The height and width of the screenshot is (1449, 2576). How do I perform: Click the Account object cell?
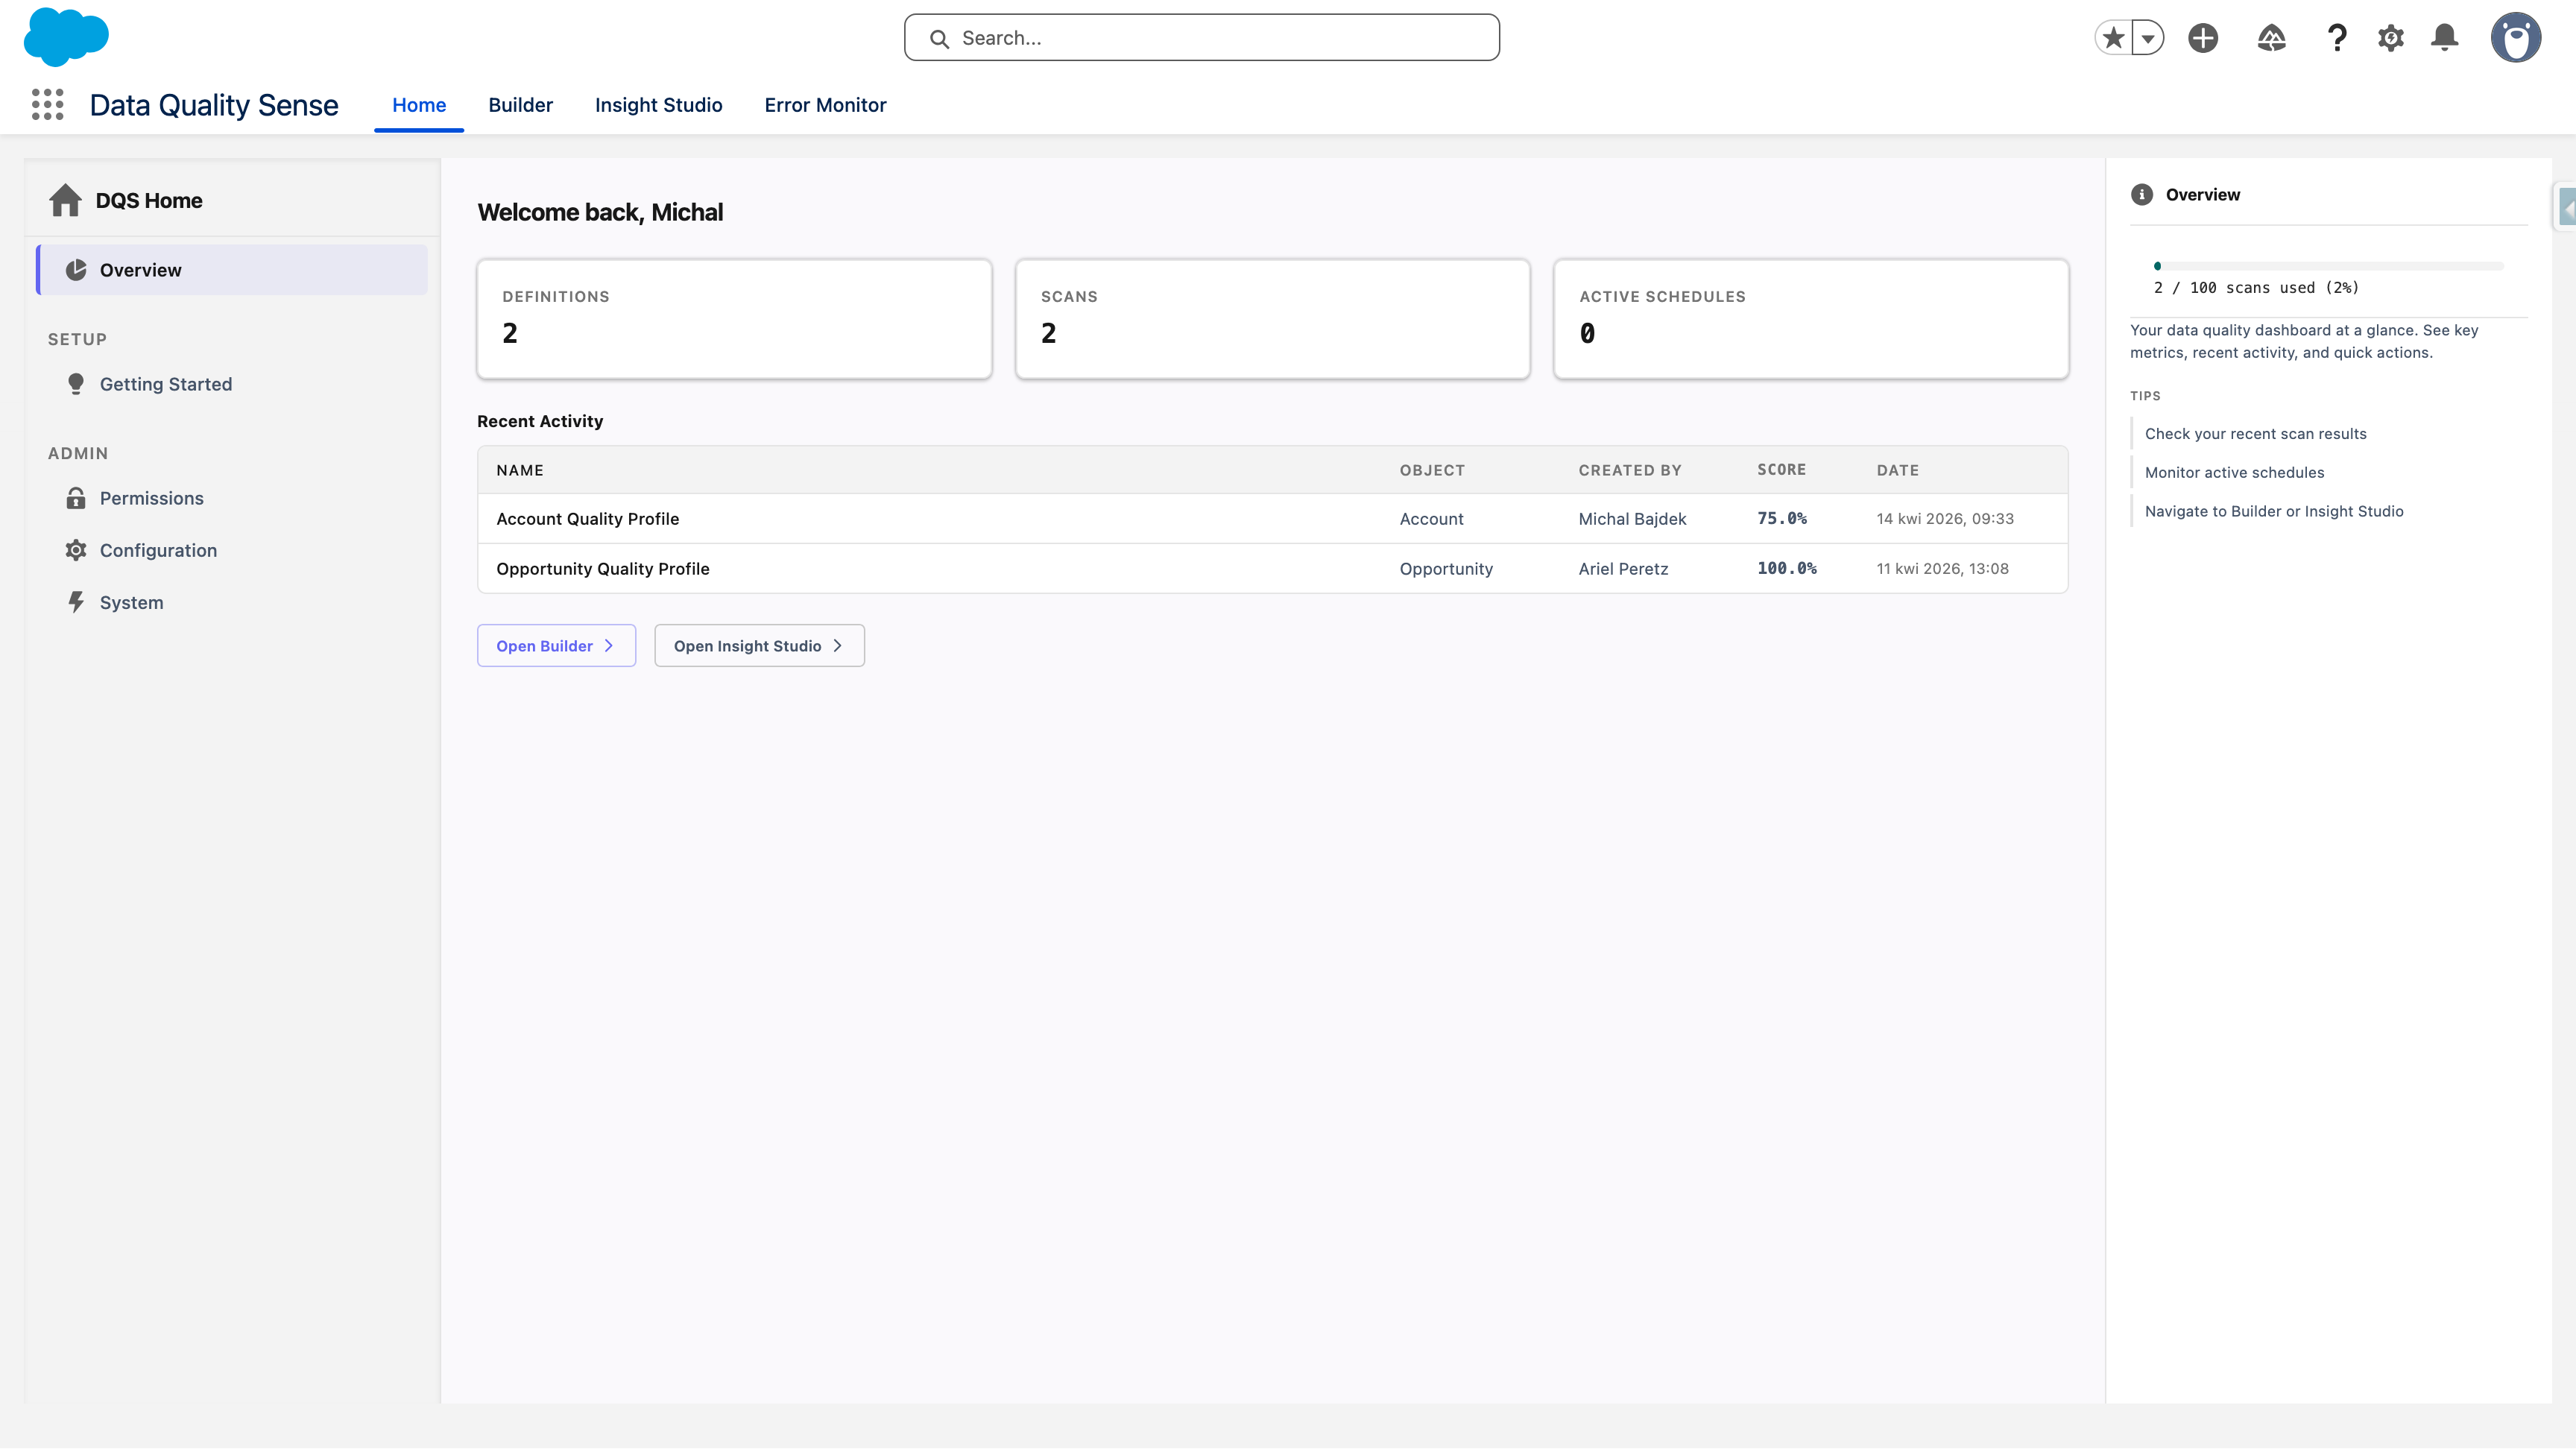1431,519
